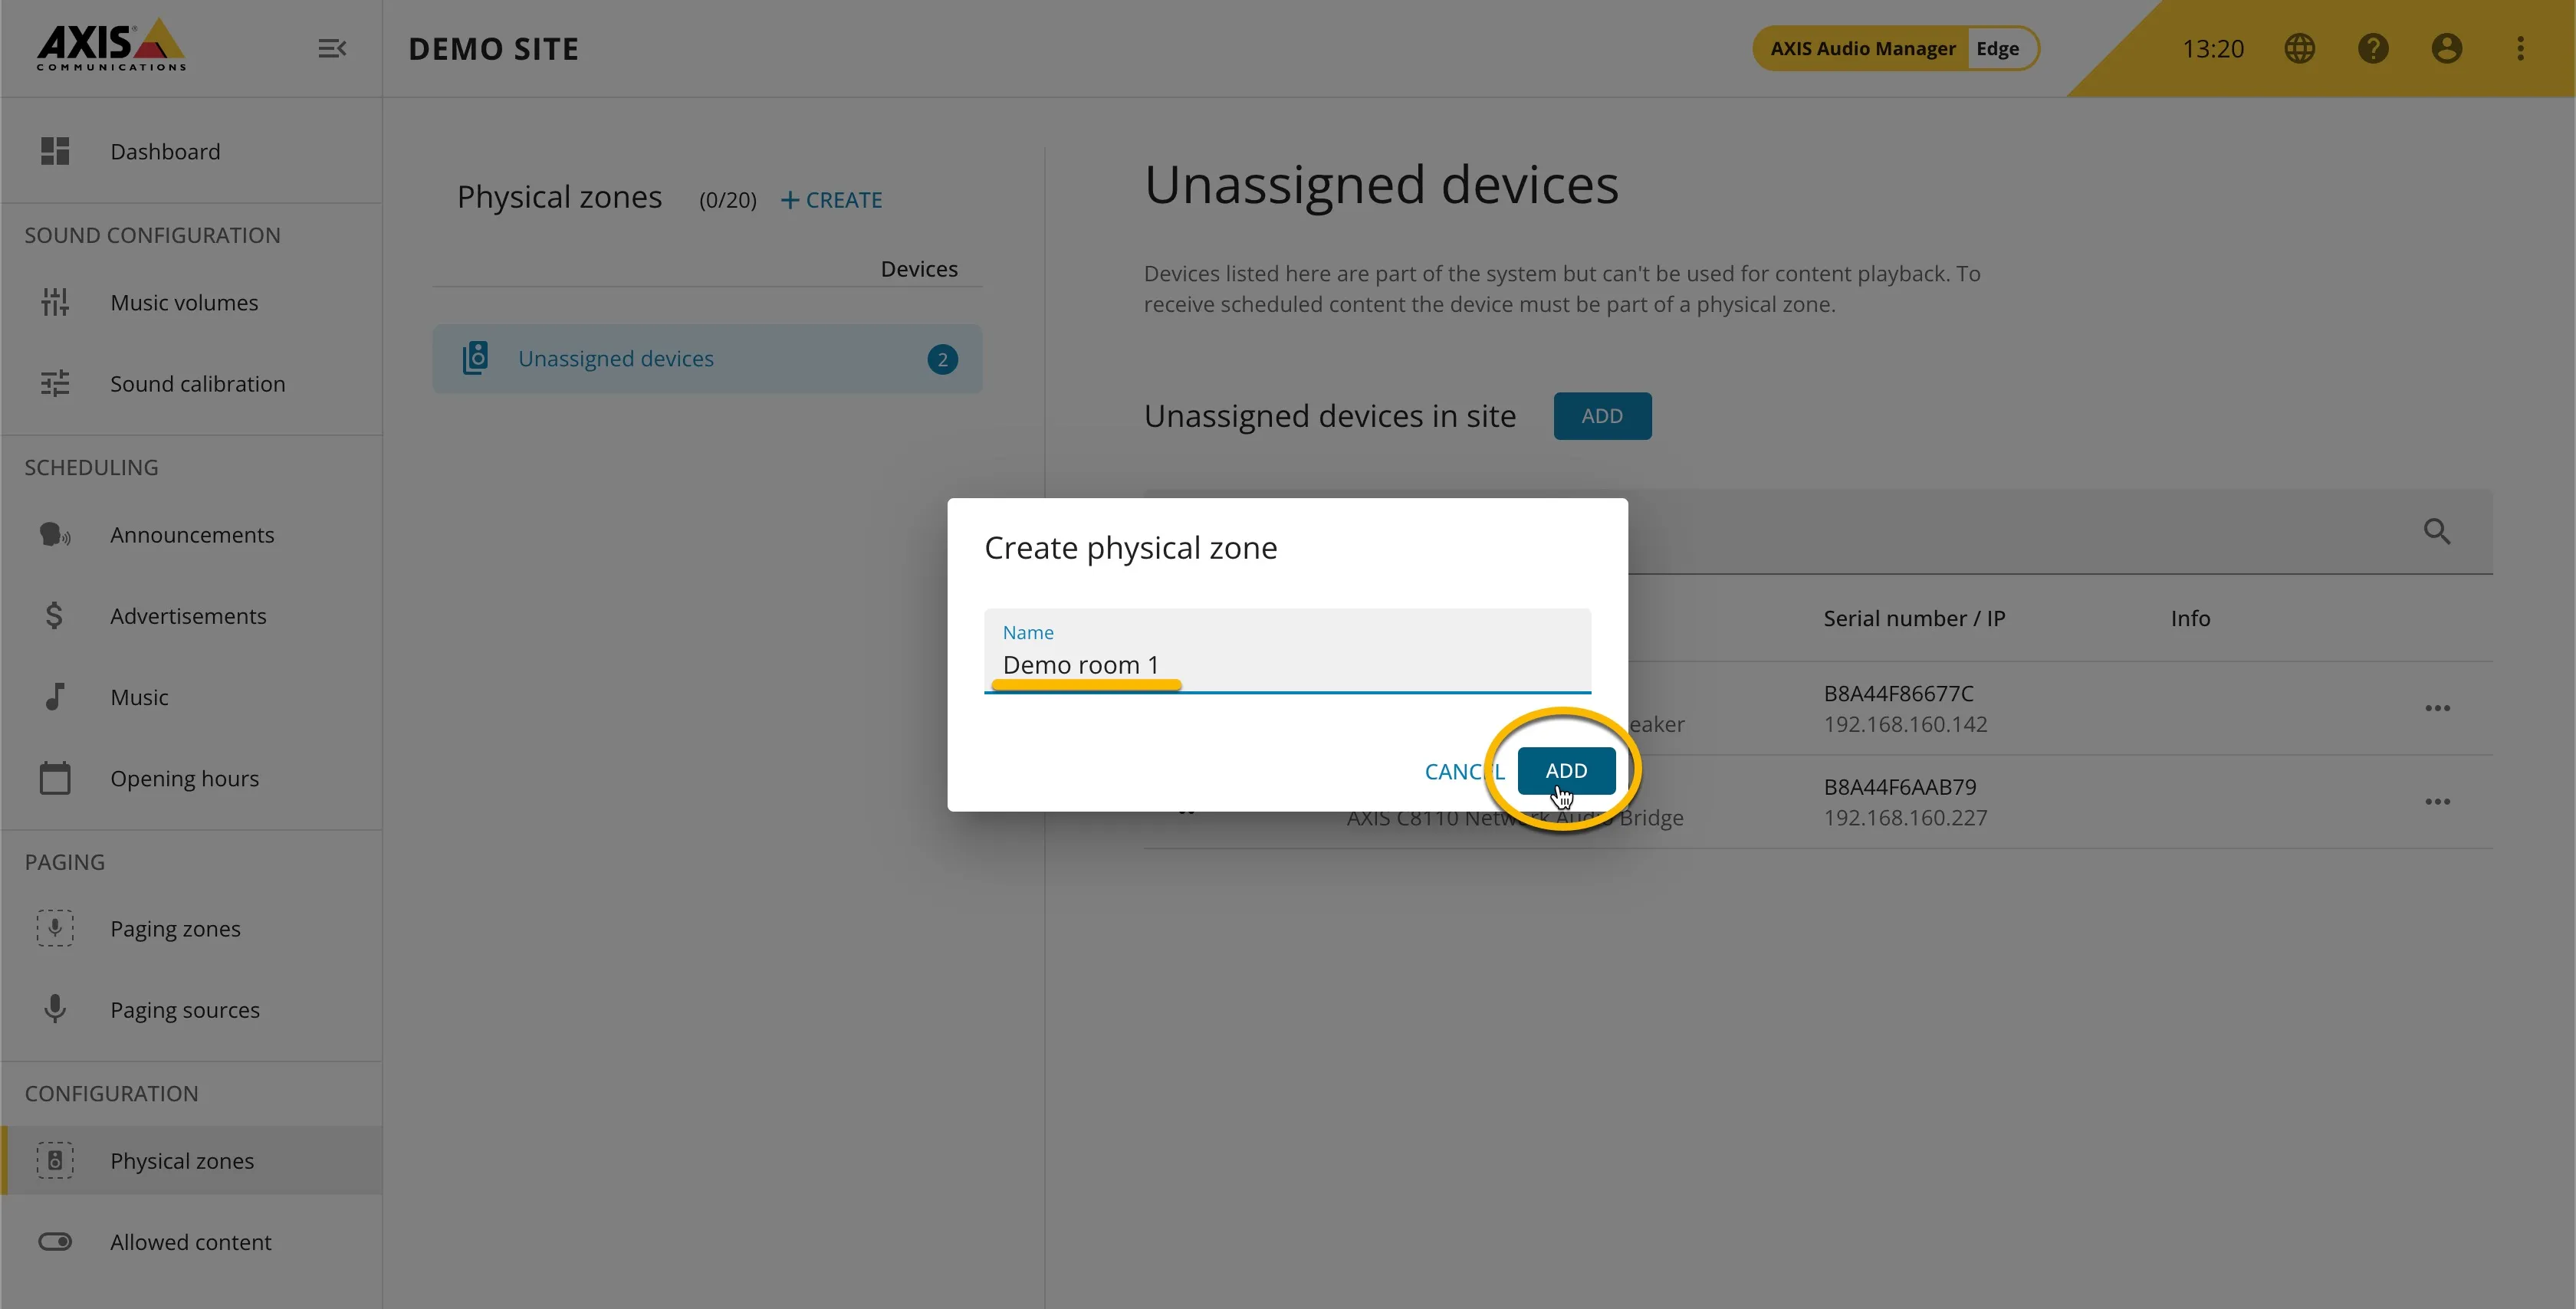The image size is (2576, 1309).
Task: Click the Opening hours calendar icon
Action: click(x=55, y=778)
